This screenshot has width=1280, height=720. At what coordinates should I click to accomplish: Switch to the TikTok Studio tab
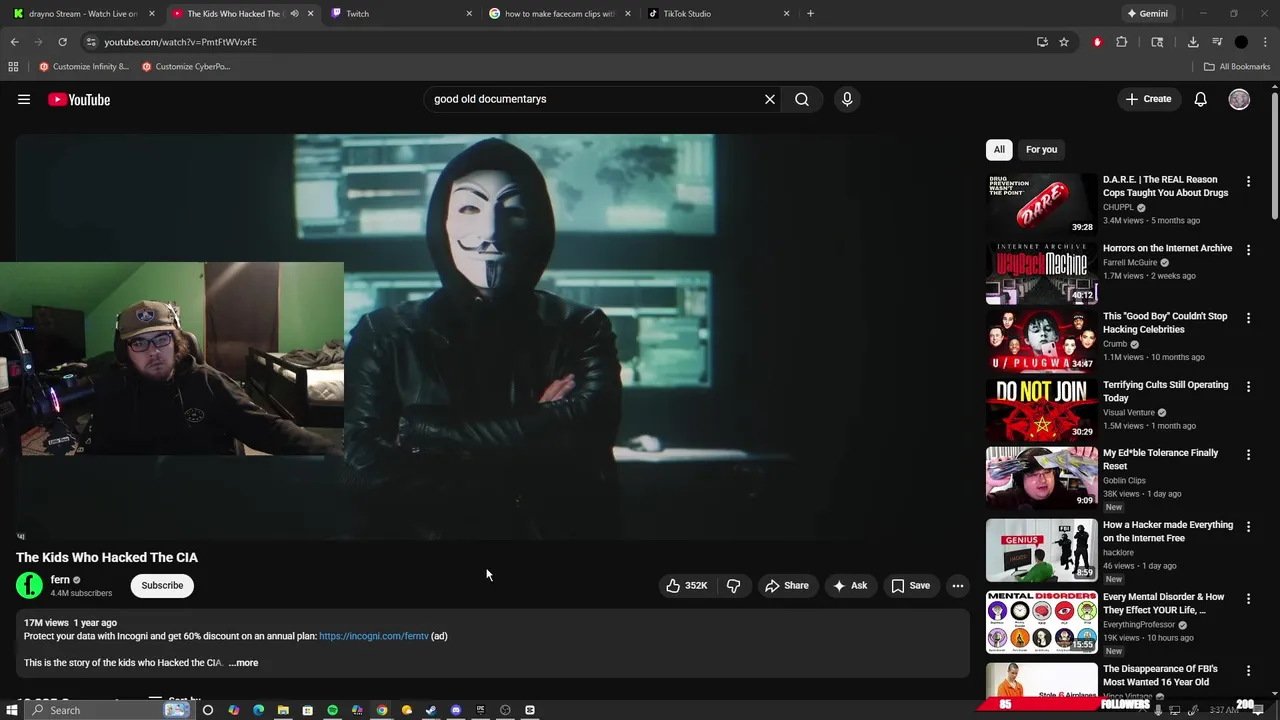[718, 14]
